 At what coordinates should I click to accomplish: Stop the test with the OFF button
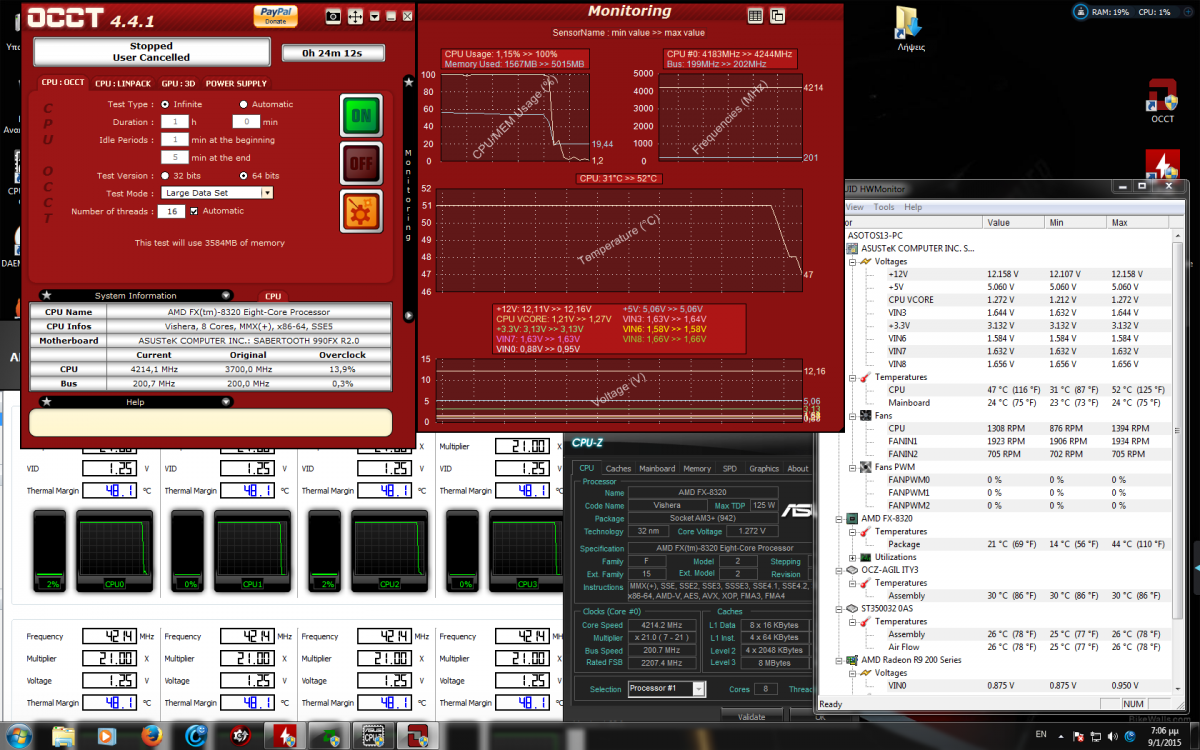[361, 163]
